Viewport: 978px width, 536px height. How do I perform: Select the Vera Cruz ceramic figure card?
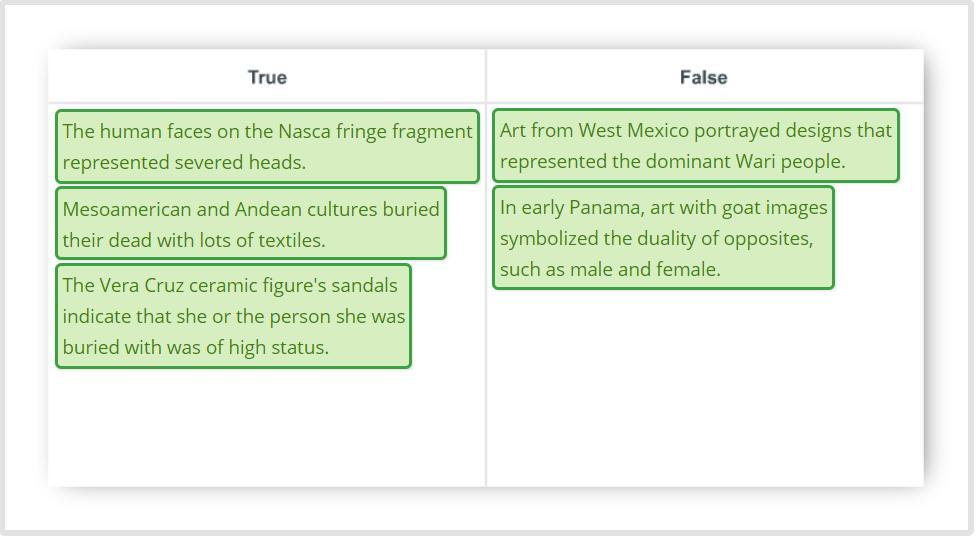point(233,316)
